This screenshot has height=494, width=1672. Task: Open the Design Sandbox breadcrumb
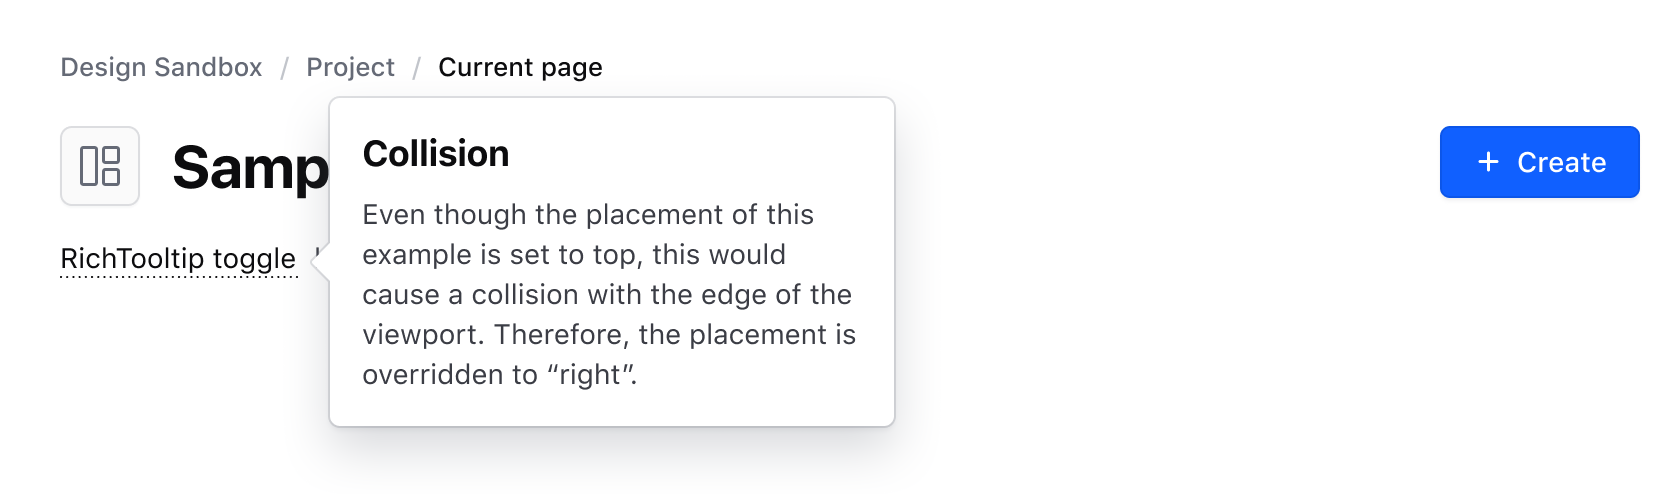pos(161,67)
